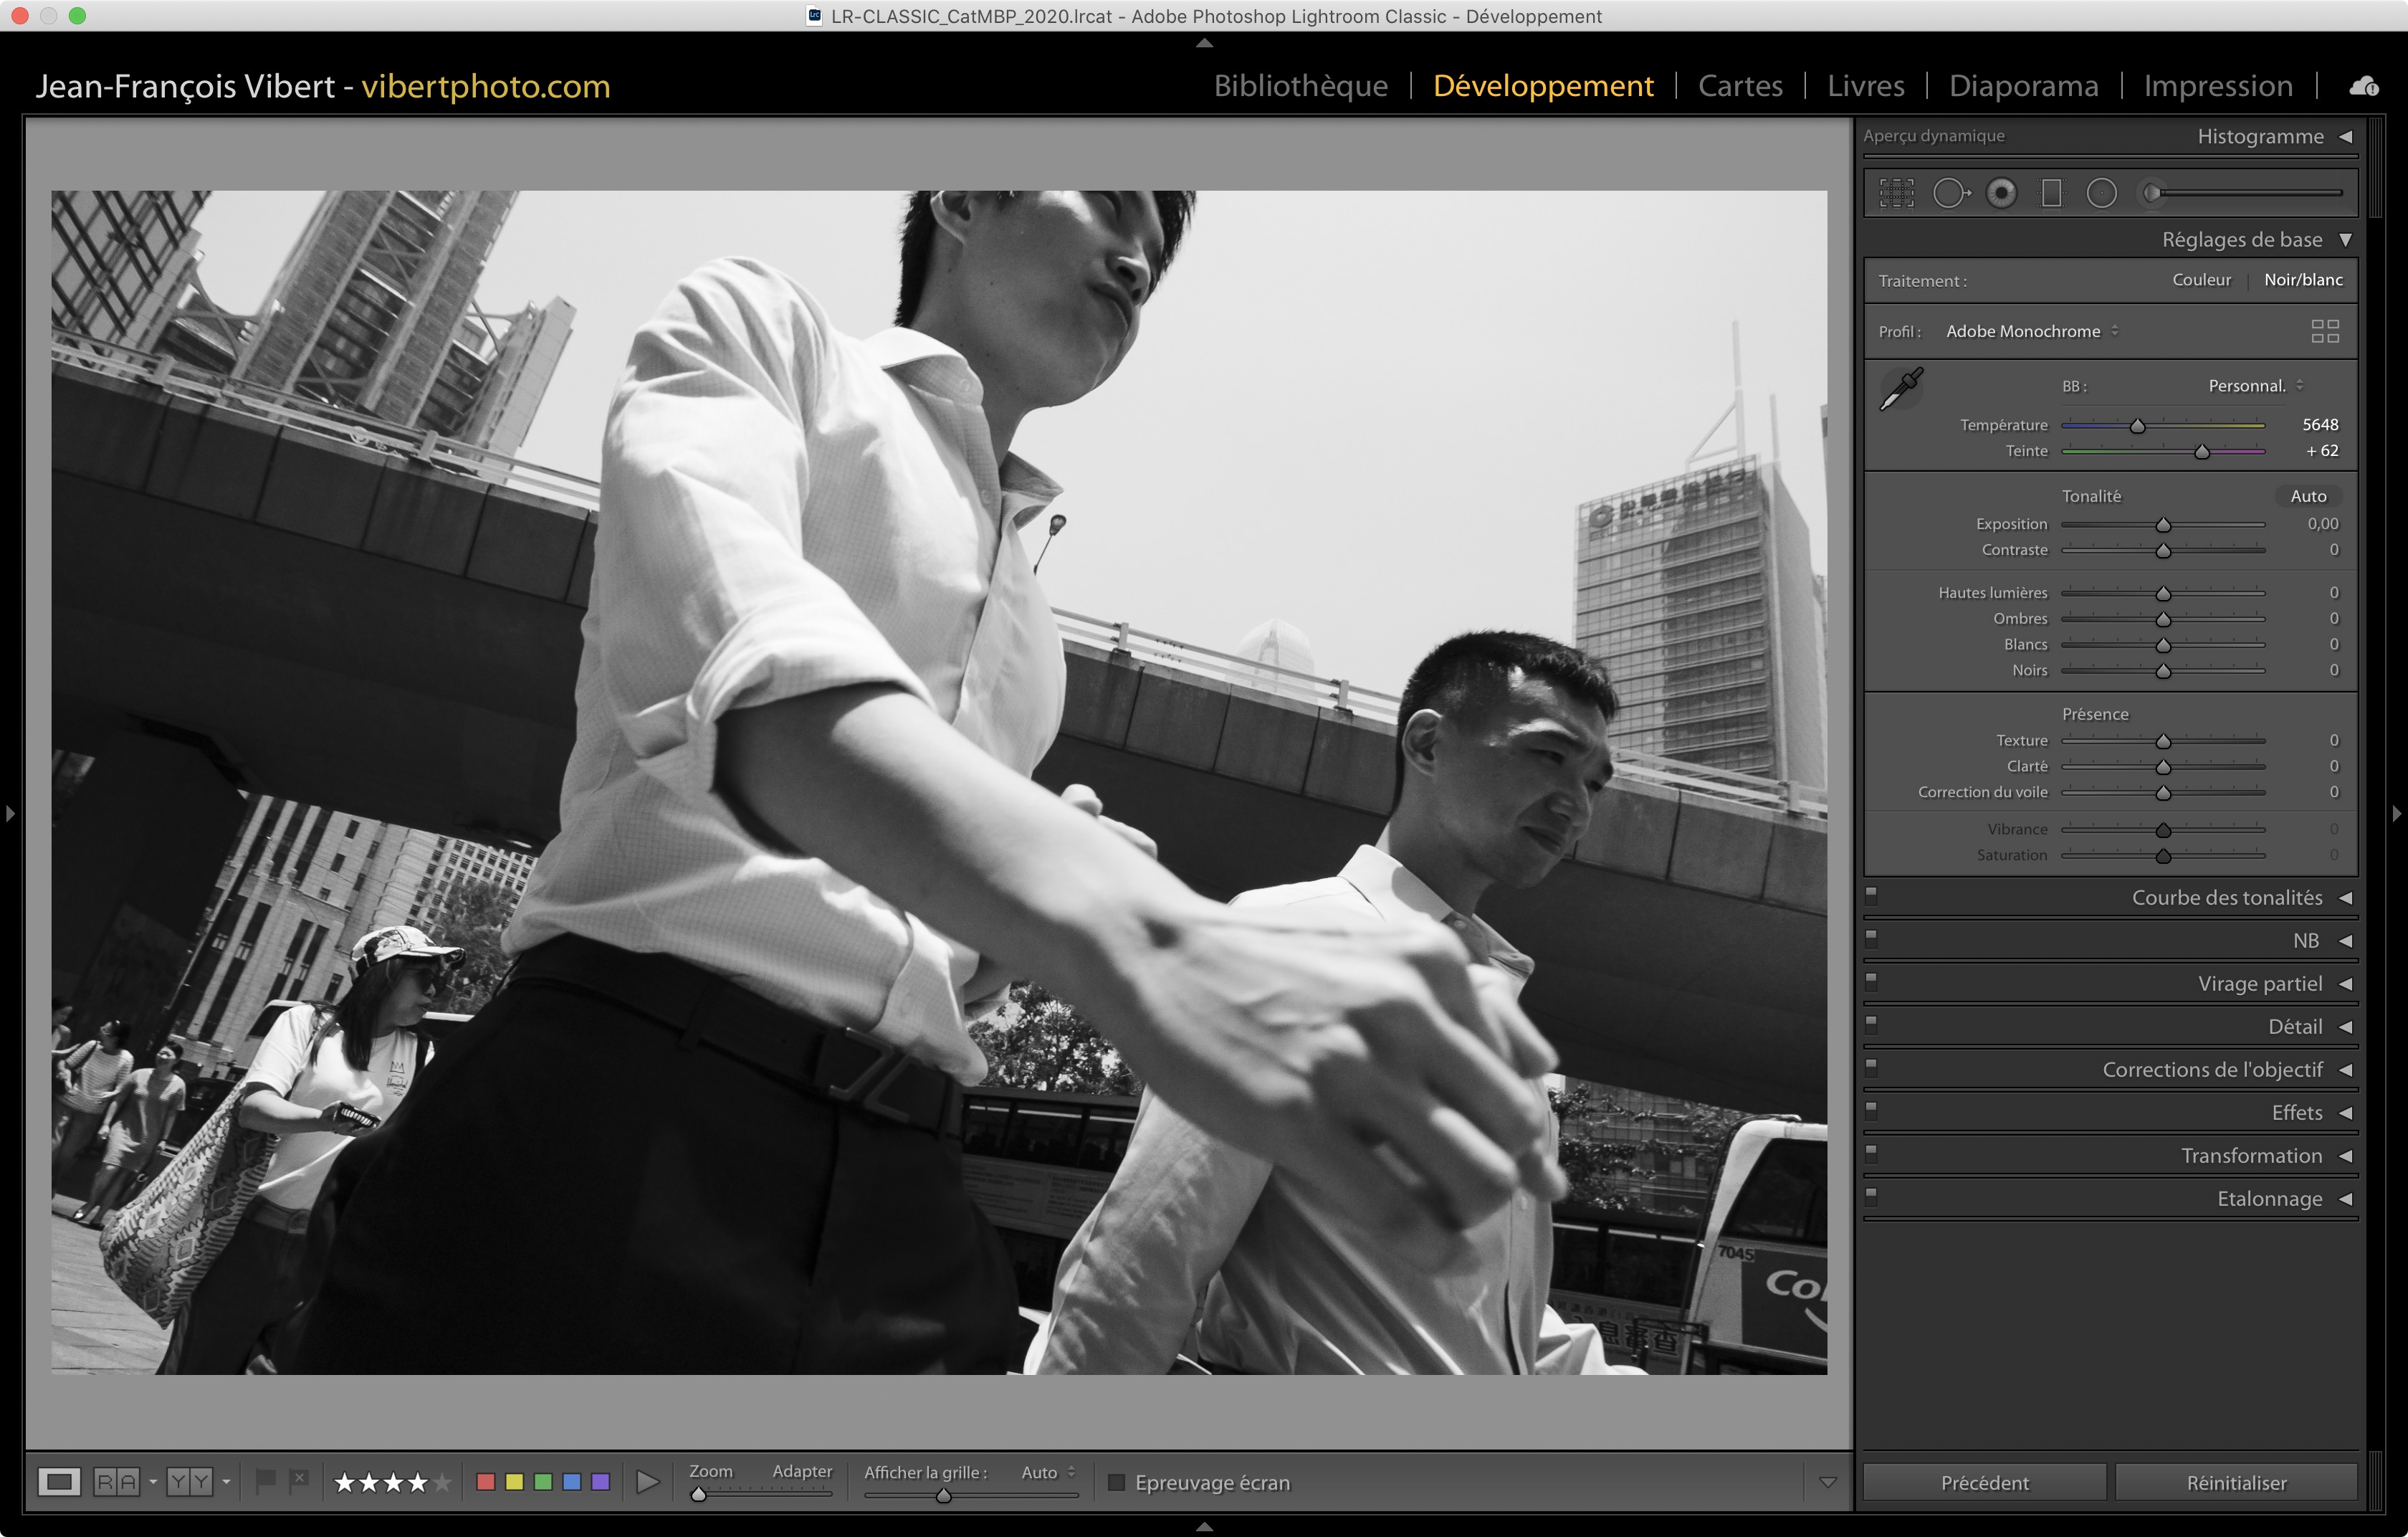Set rating to five stars
Image resolution: width=2408 pixels, height=1537 pixels.
(442, 1482)
